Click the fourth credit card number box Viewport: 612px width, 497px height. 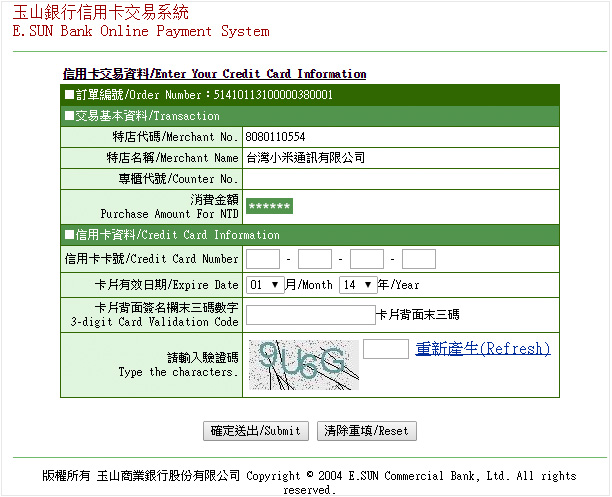pos(419,260)
